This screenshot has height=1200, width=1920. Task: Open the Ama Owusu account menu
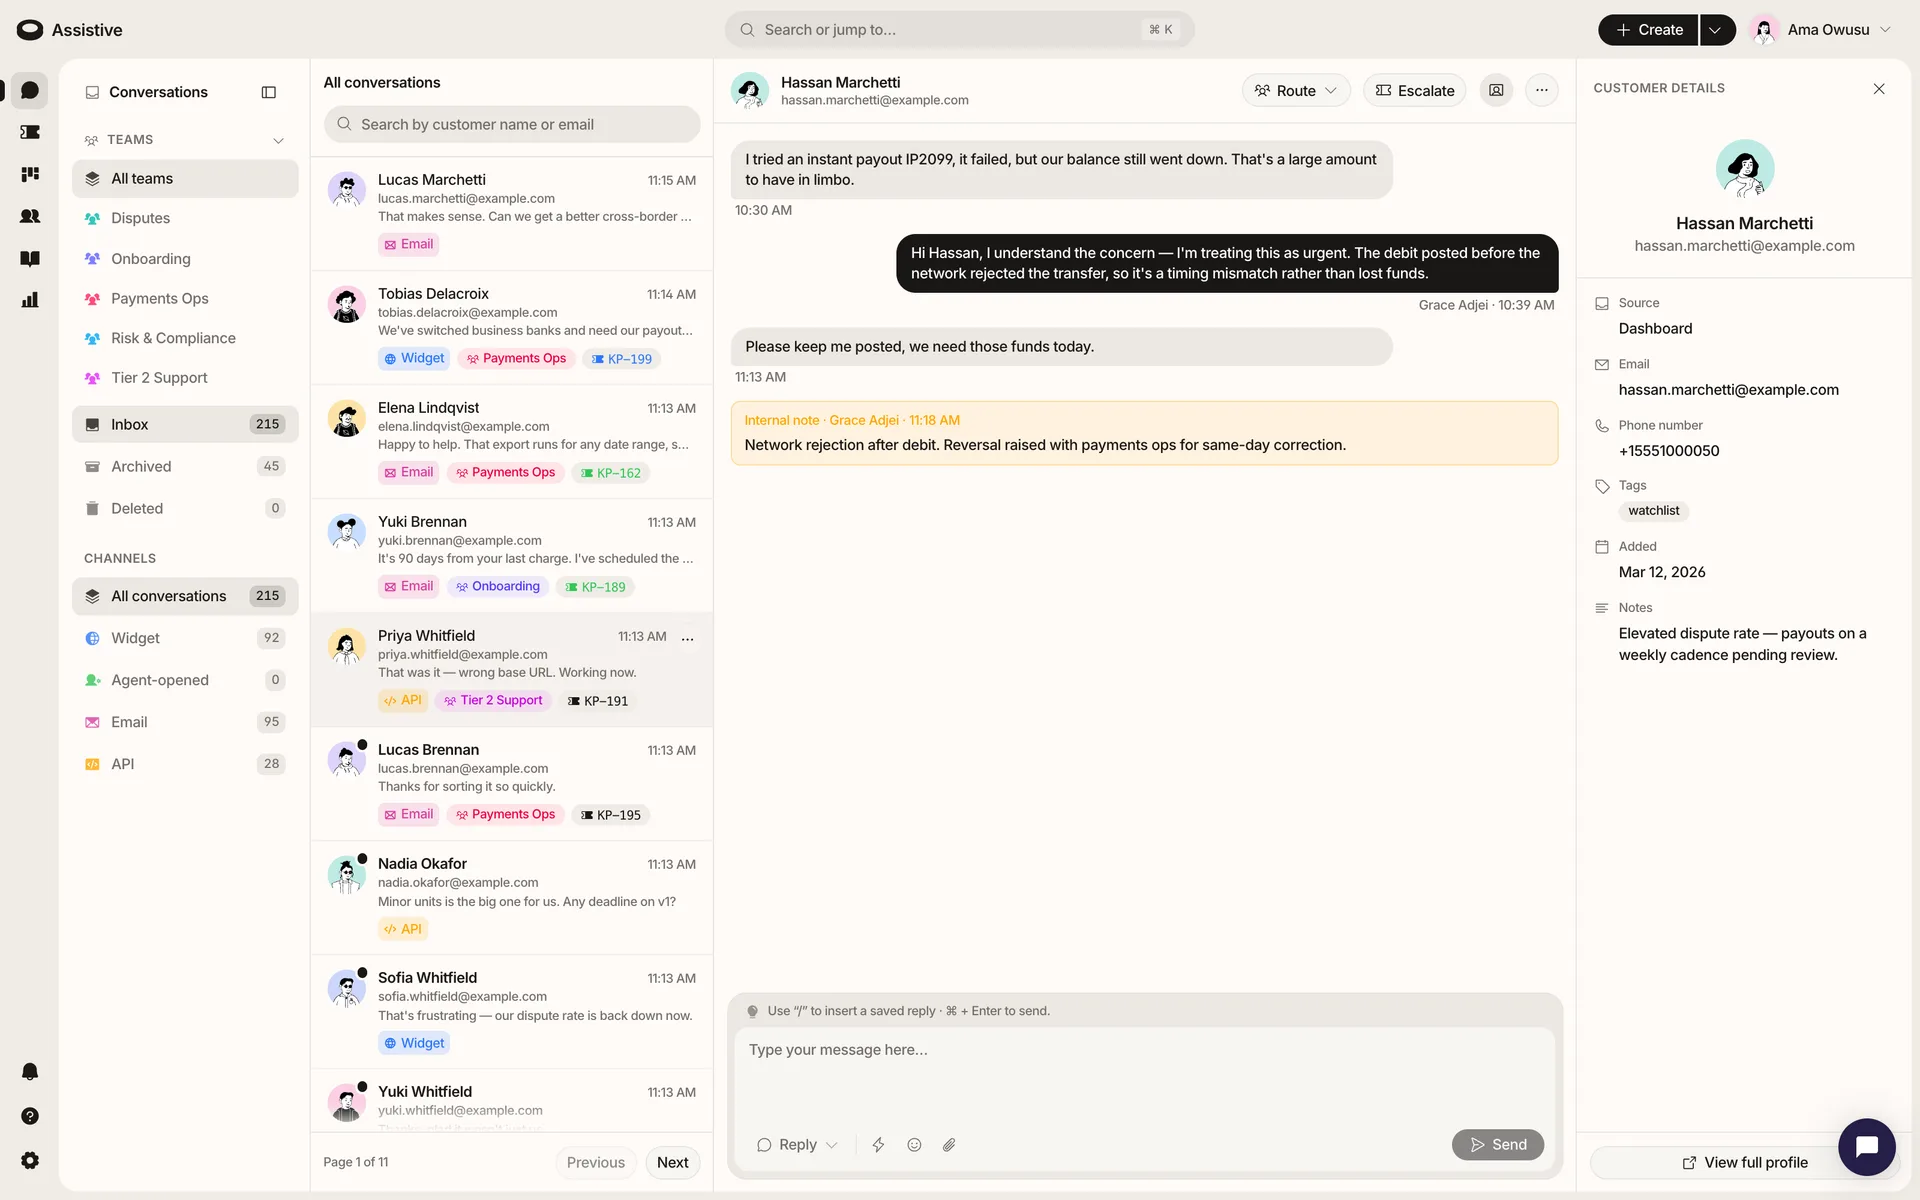coord(1820,30)
